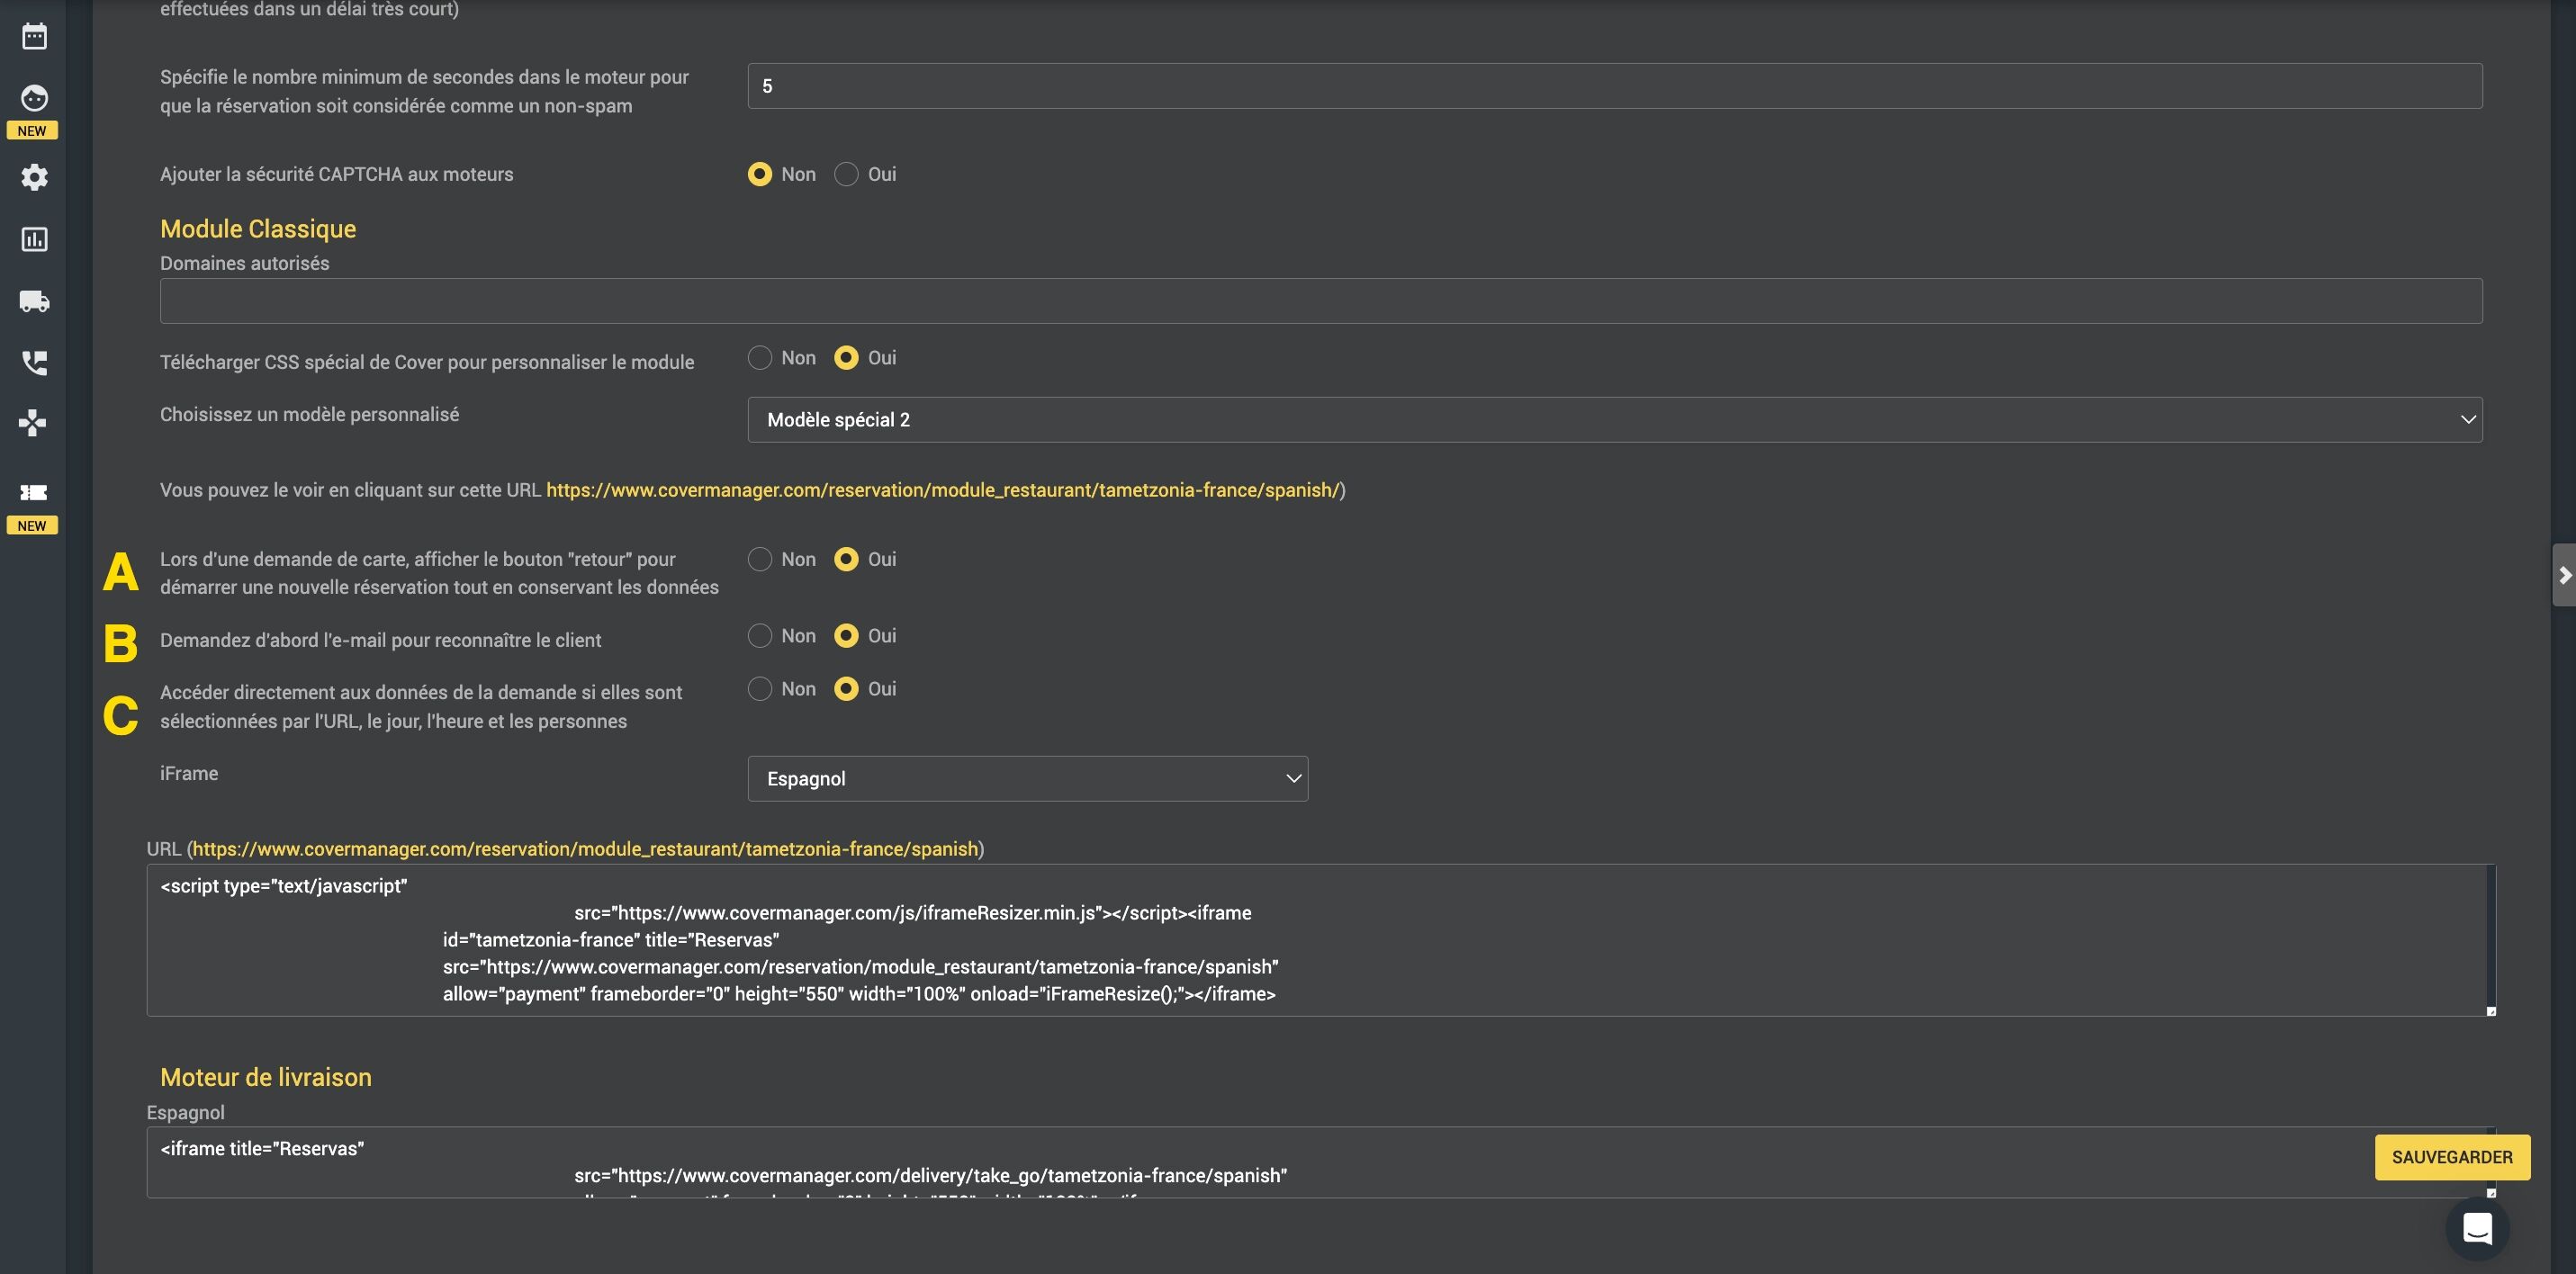Click the minimum seconds field
The height and width of the screenshot is (1274, 2576).
(1614, 86)
